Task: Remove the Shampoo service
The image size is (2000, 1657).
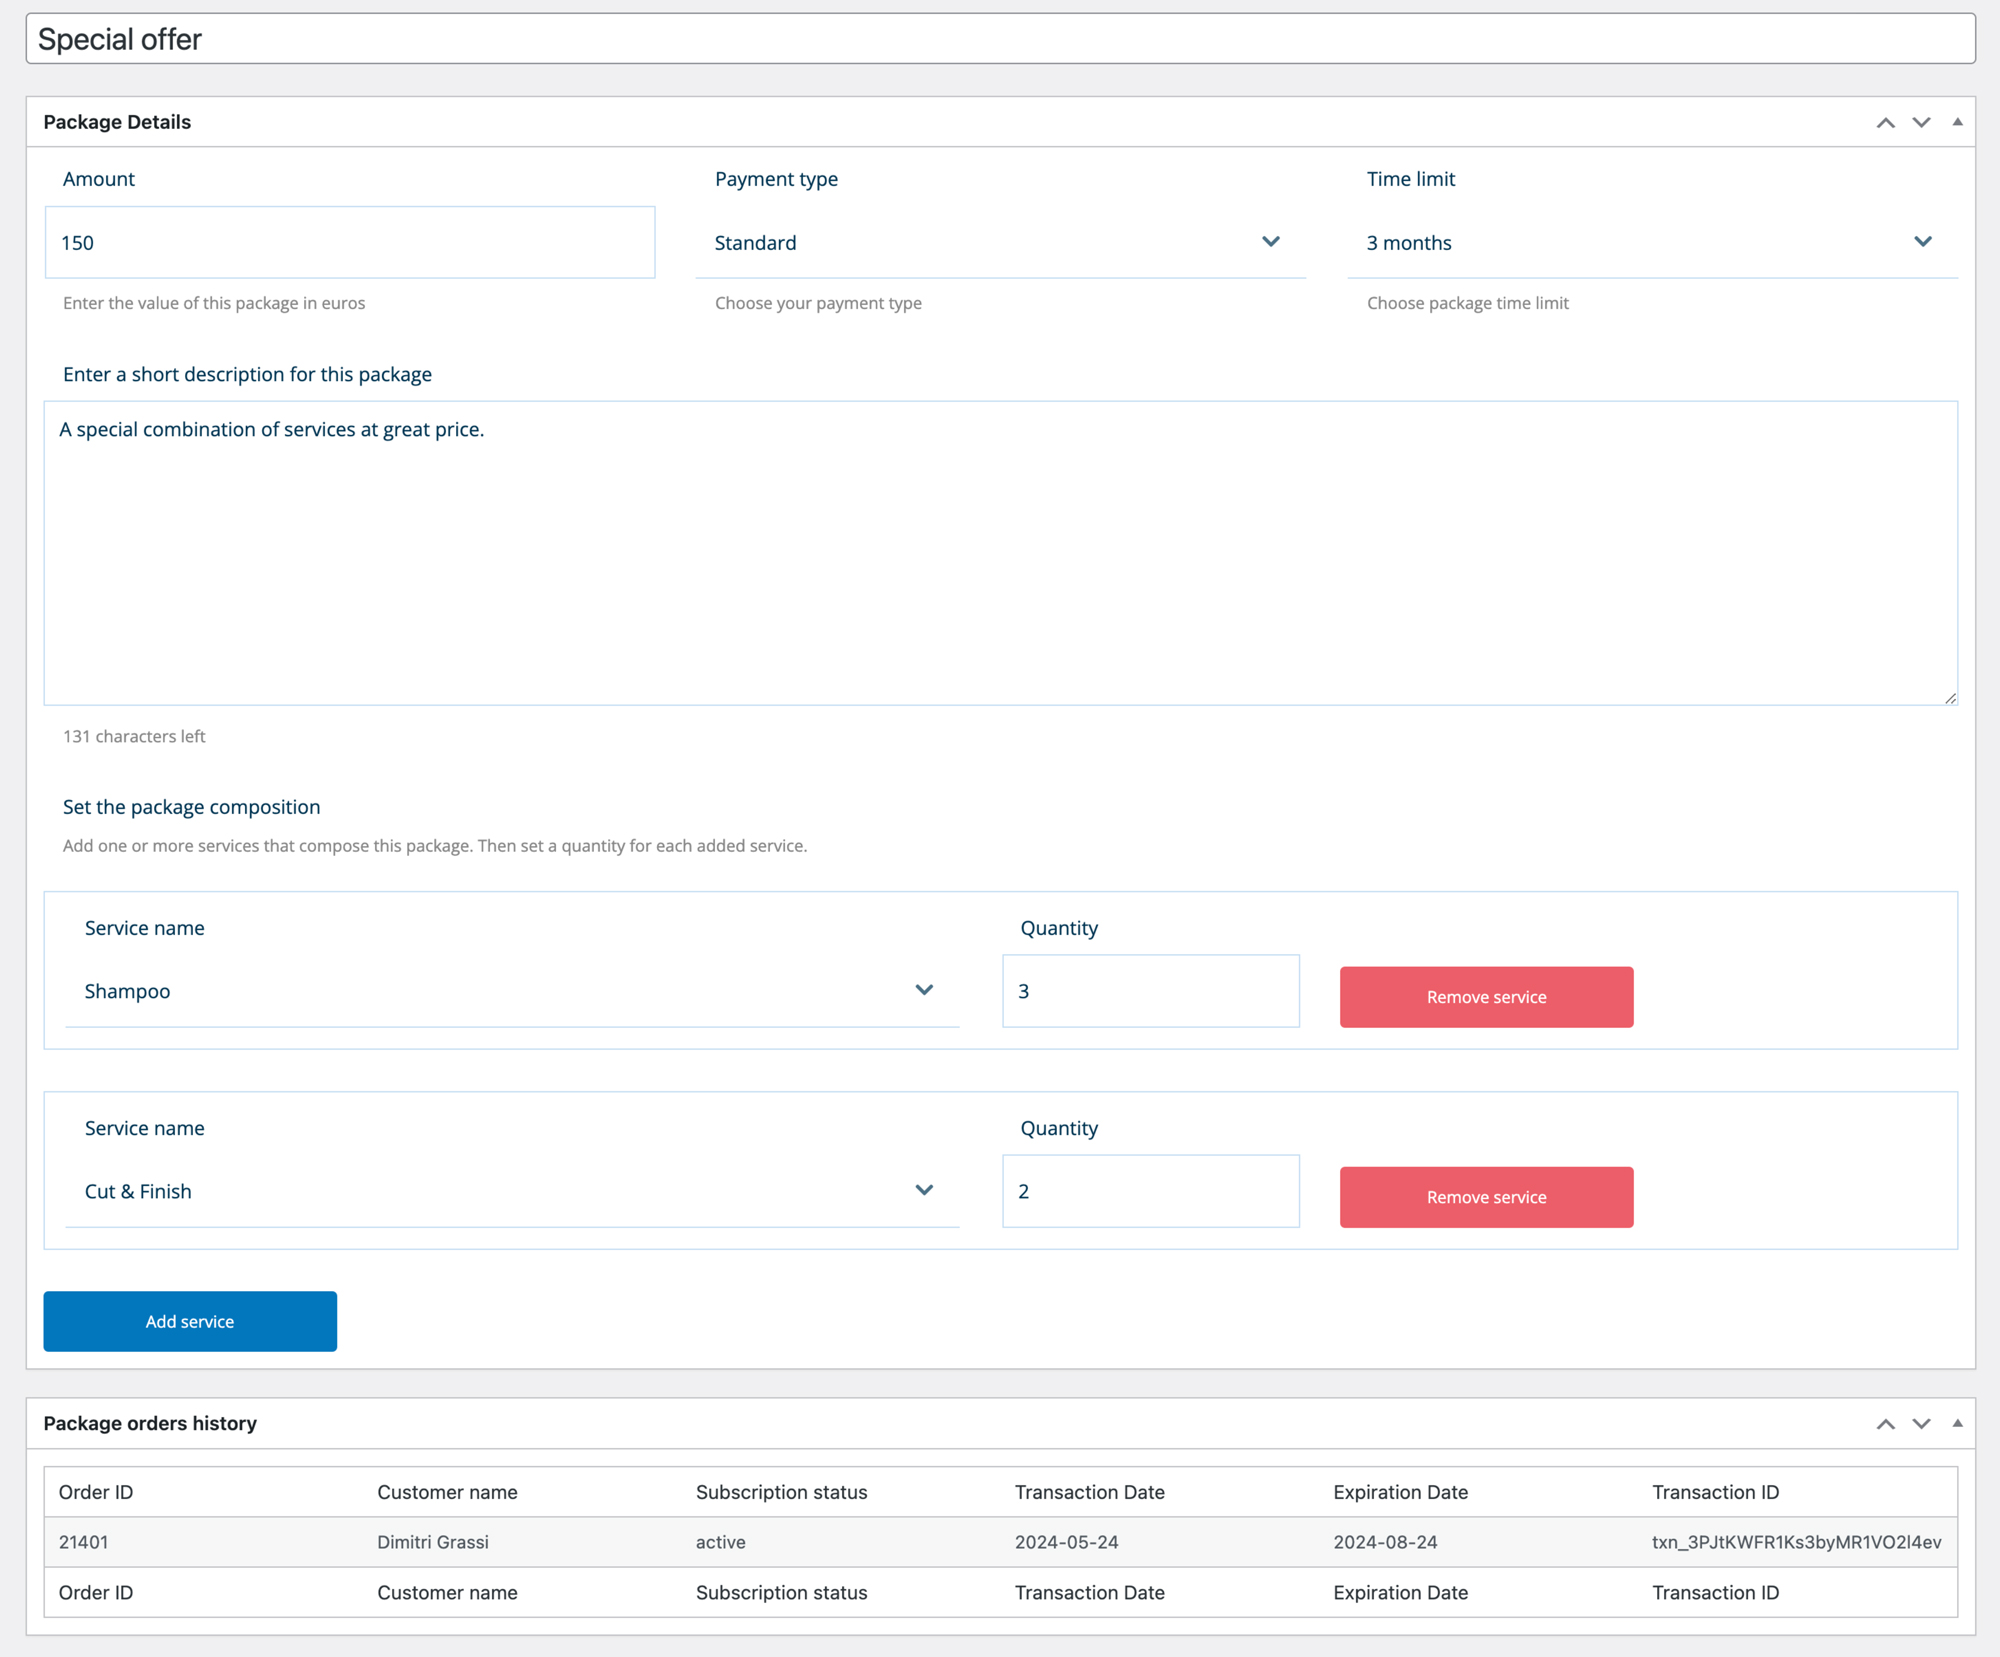Action: 1486,997
